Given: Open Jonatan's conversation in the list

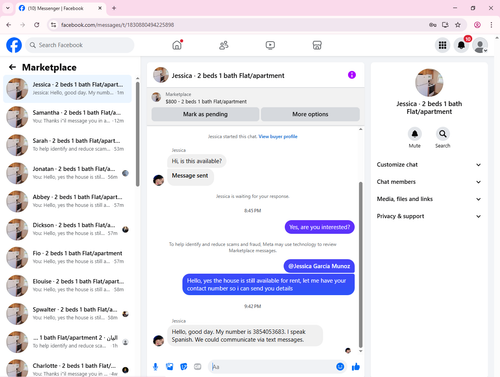Looking at the screenshot, I should pos(67,173).
